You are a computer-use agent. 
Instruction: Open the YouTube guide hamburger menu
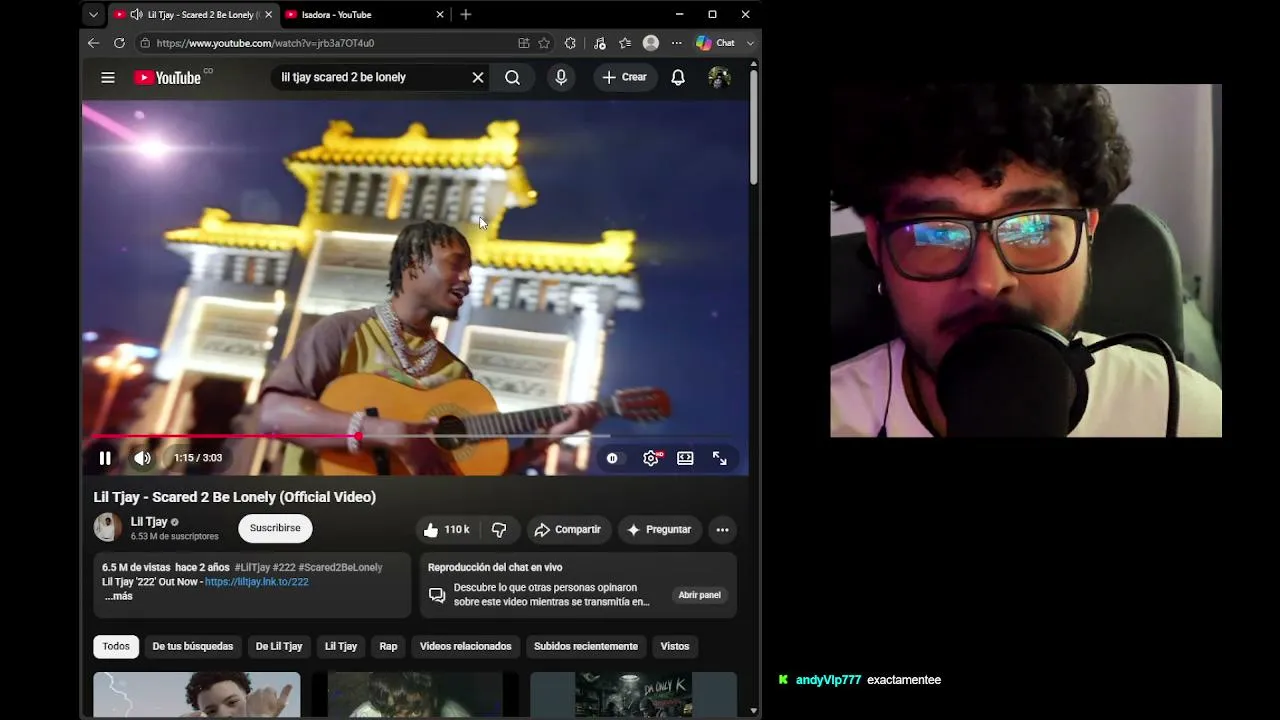coord(108,77)
